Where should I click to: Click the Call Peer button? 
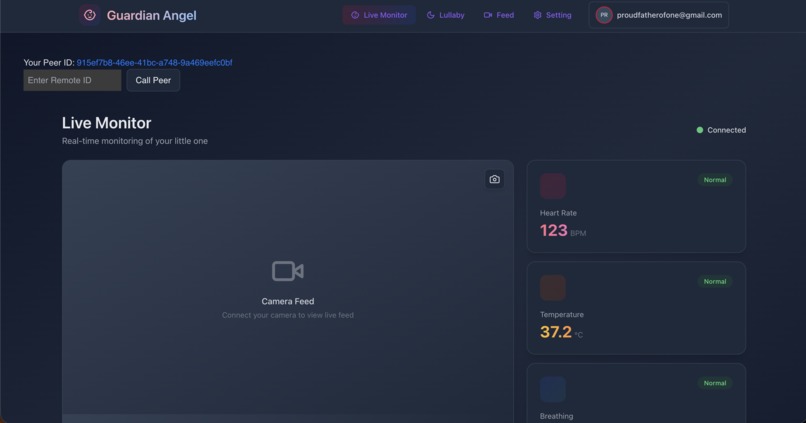tap(153, 80)
